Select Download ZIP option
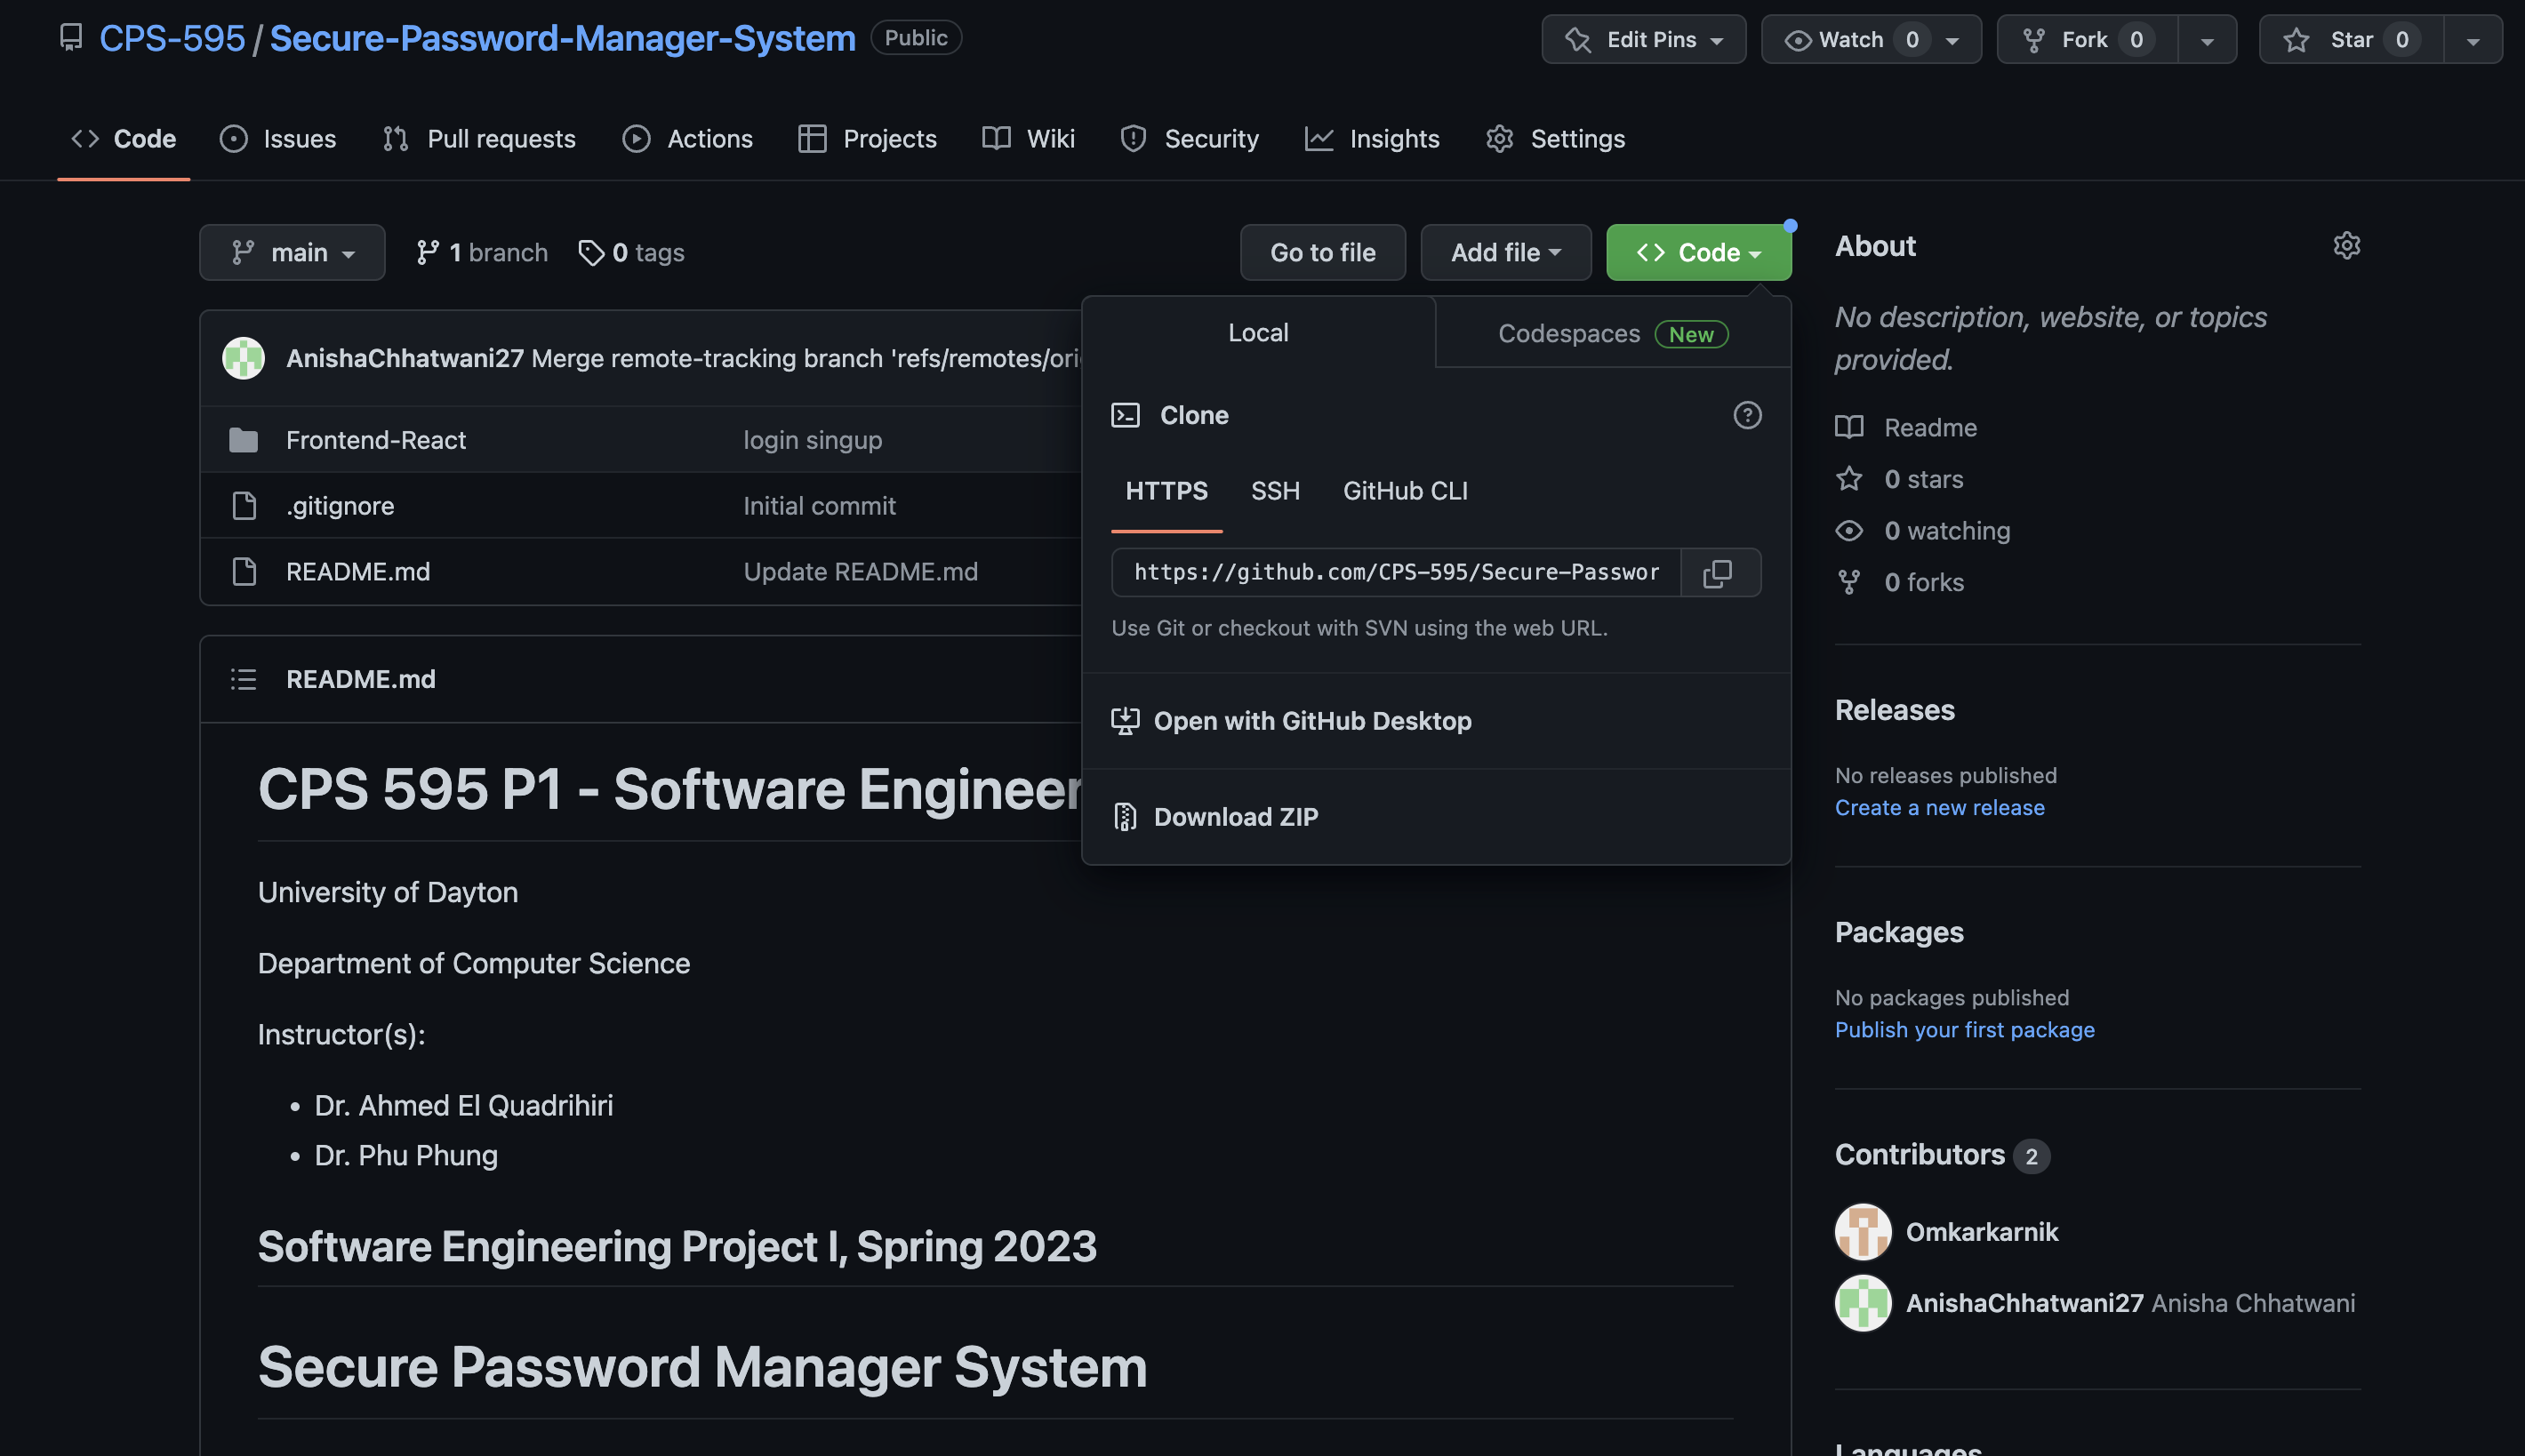Screen dimensions: 2525x1456 [1236, 816]
